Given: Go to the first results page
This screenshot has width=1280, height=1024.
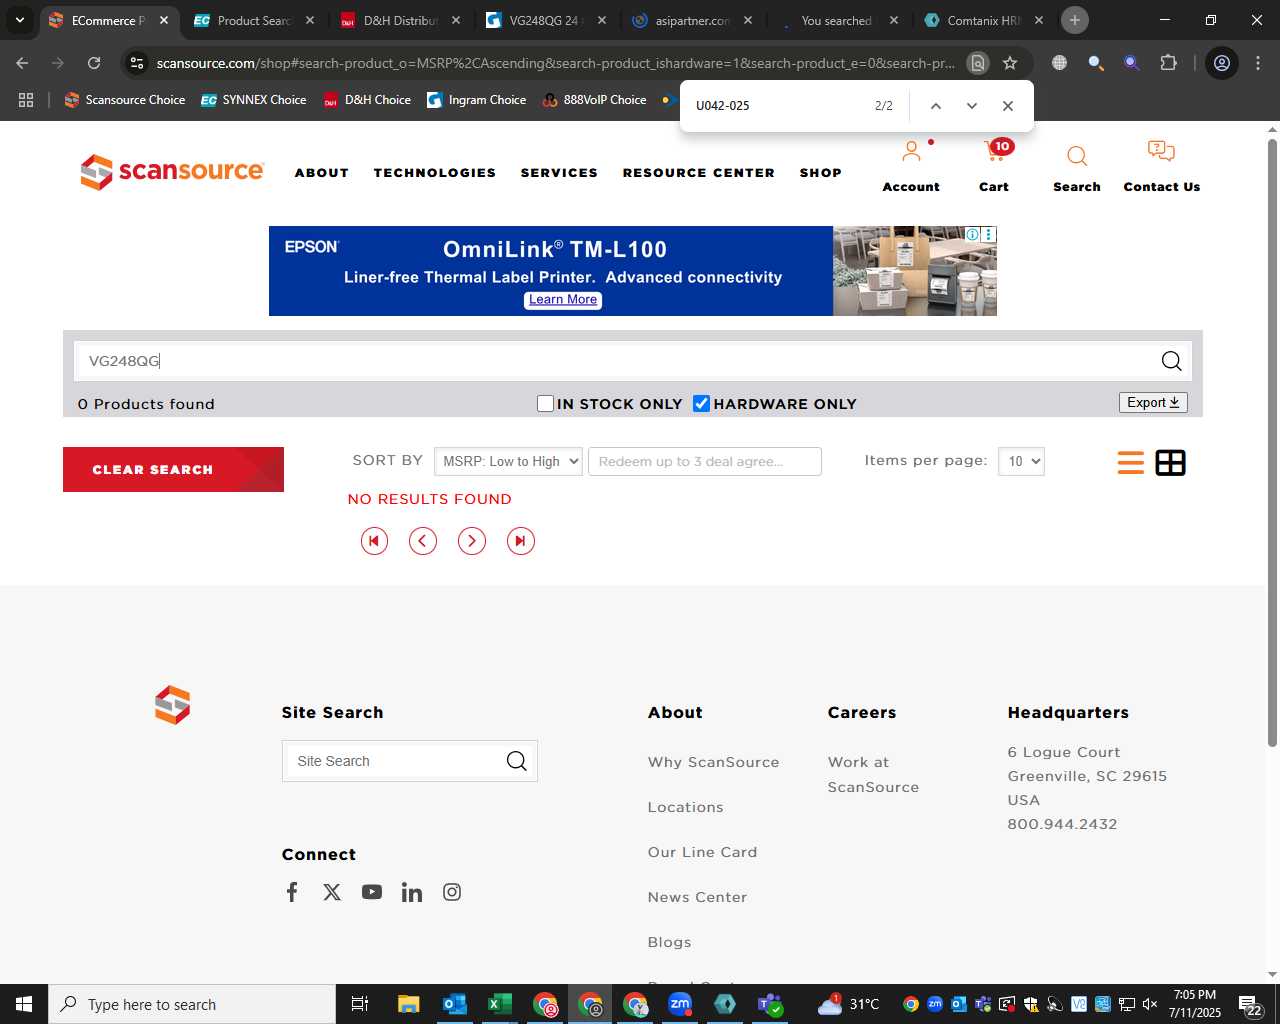Looking at the screenshot, I should pyautogui.click(x=374, y=541).
